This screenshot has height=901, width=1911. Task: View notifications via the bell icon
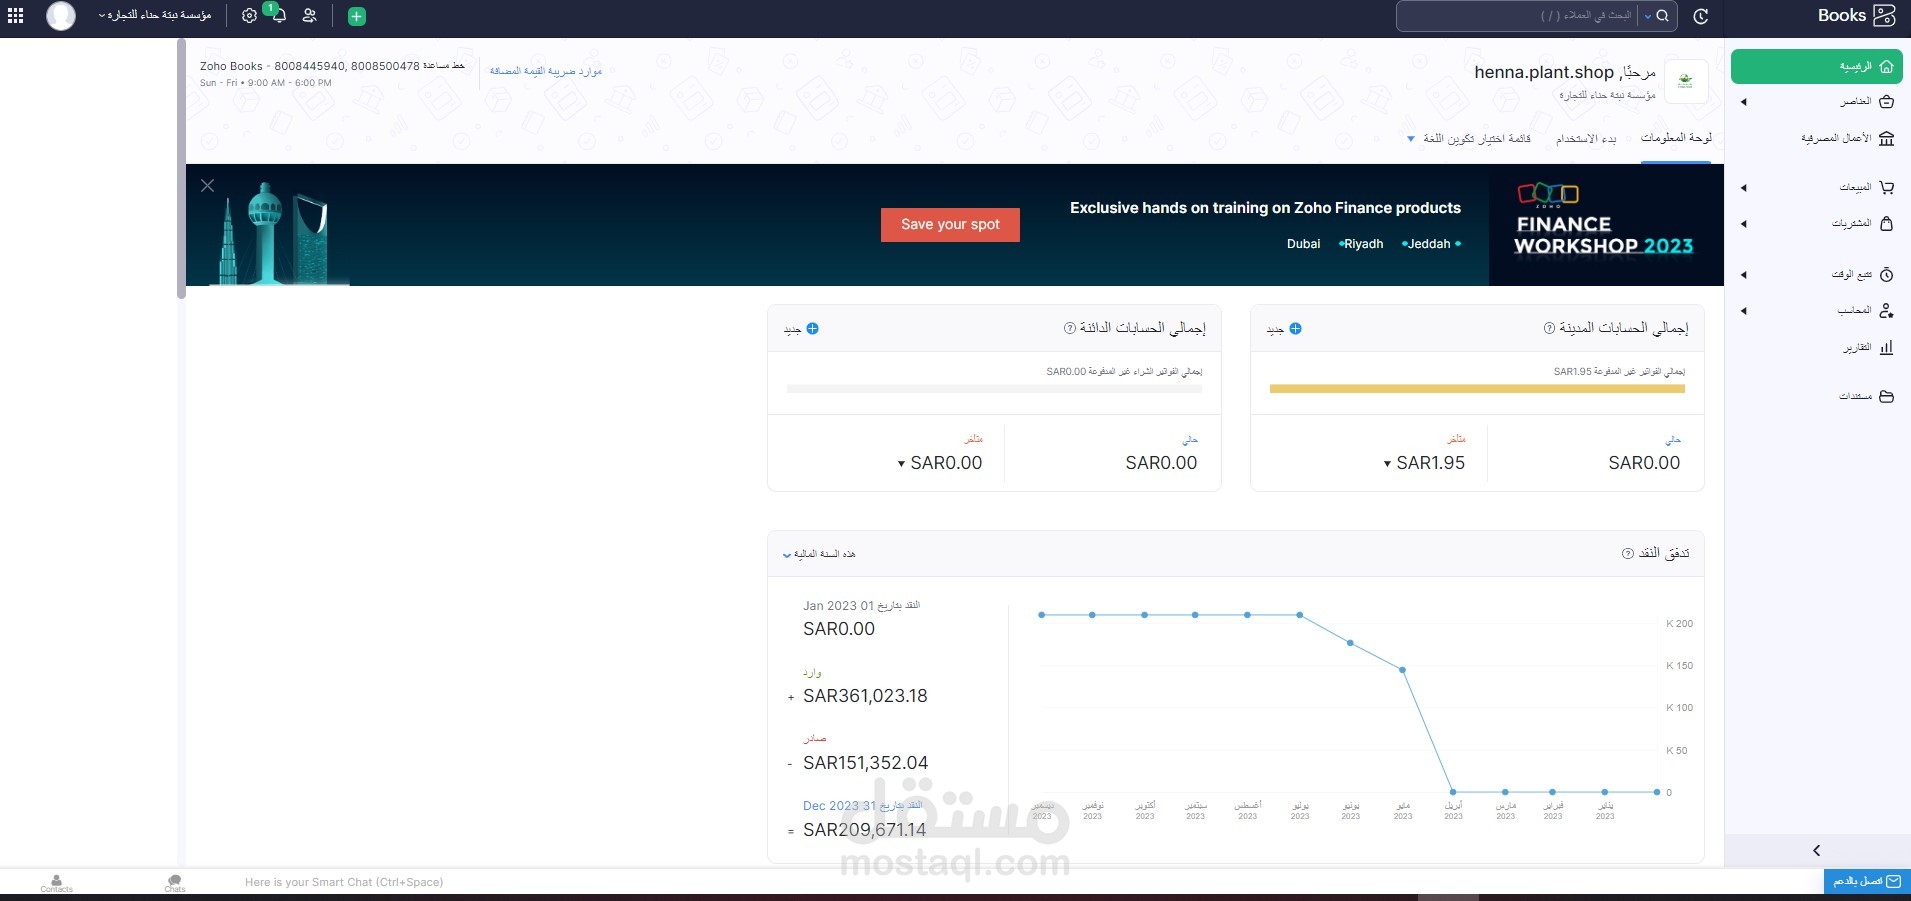coord(279,16)
